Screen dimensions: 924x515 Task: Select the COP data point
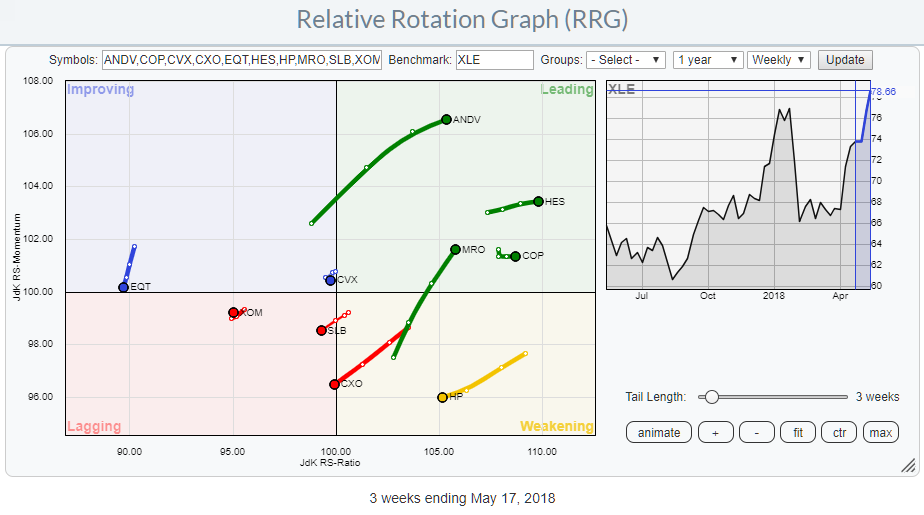tap(515, 256)
